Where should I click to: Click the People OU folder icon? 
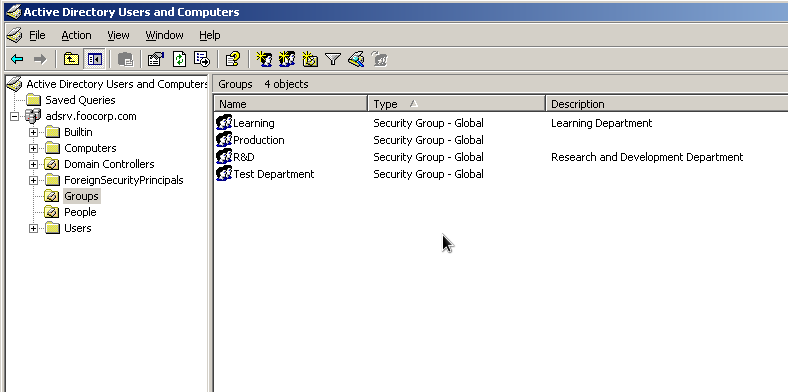tap(52, 212)
